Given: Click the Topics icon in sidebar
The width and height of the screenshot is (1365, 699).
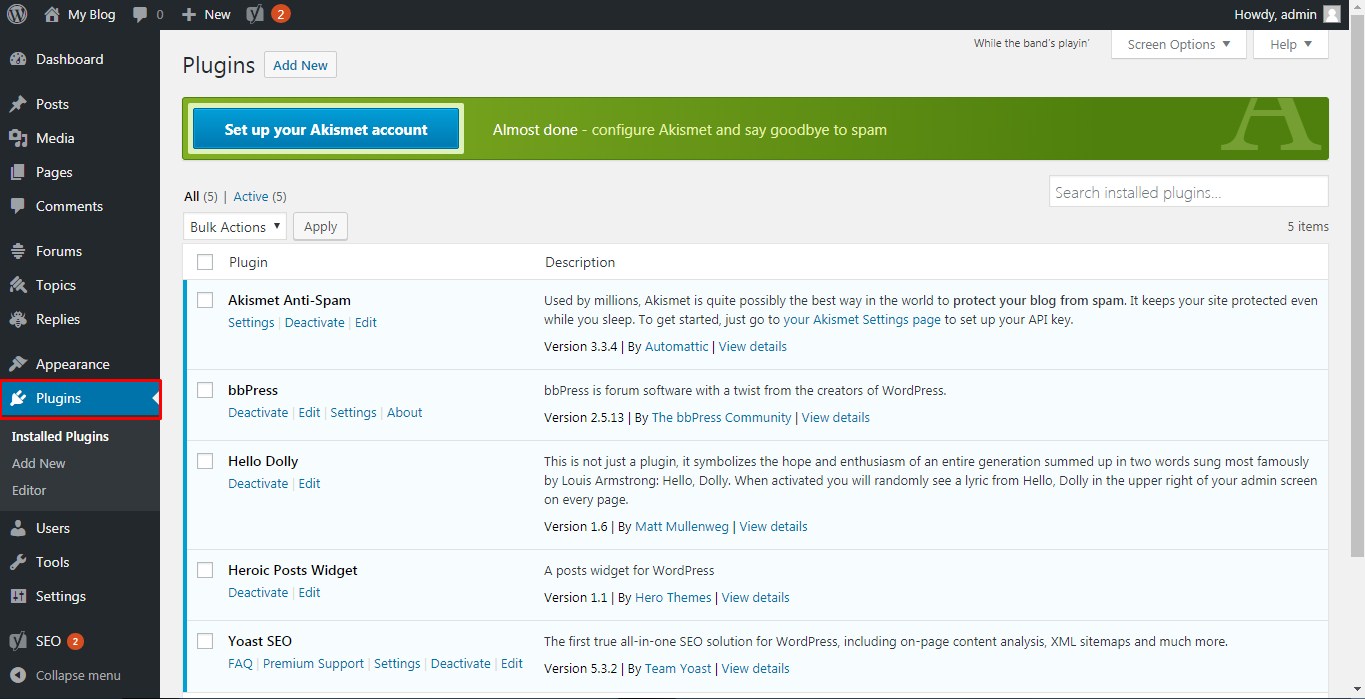Looking at the screenshot, I should point(18,285).
